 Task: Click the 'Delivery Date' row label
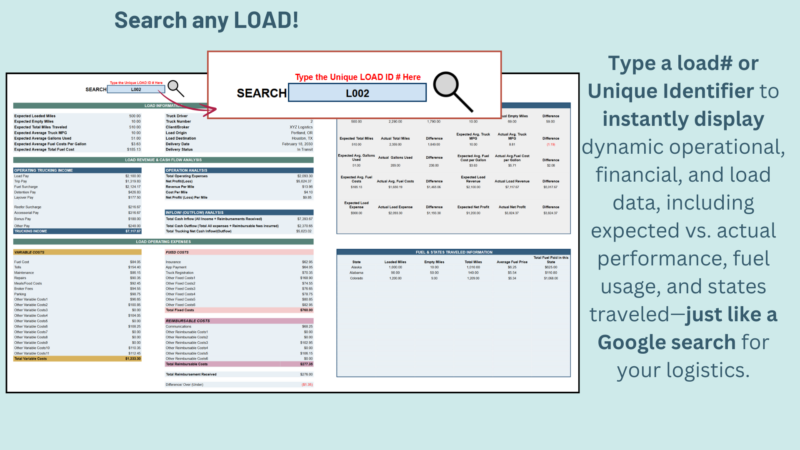(177, 144)
